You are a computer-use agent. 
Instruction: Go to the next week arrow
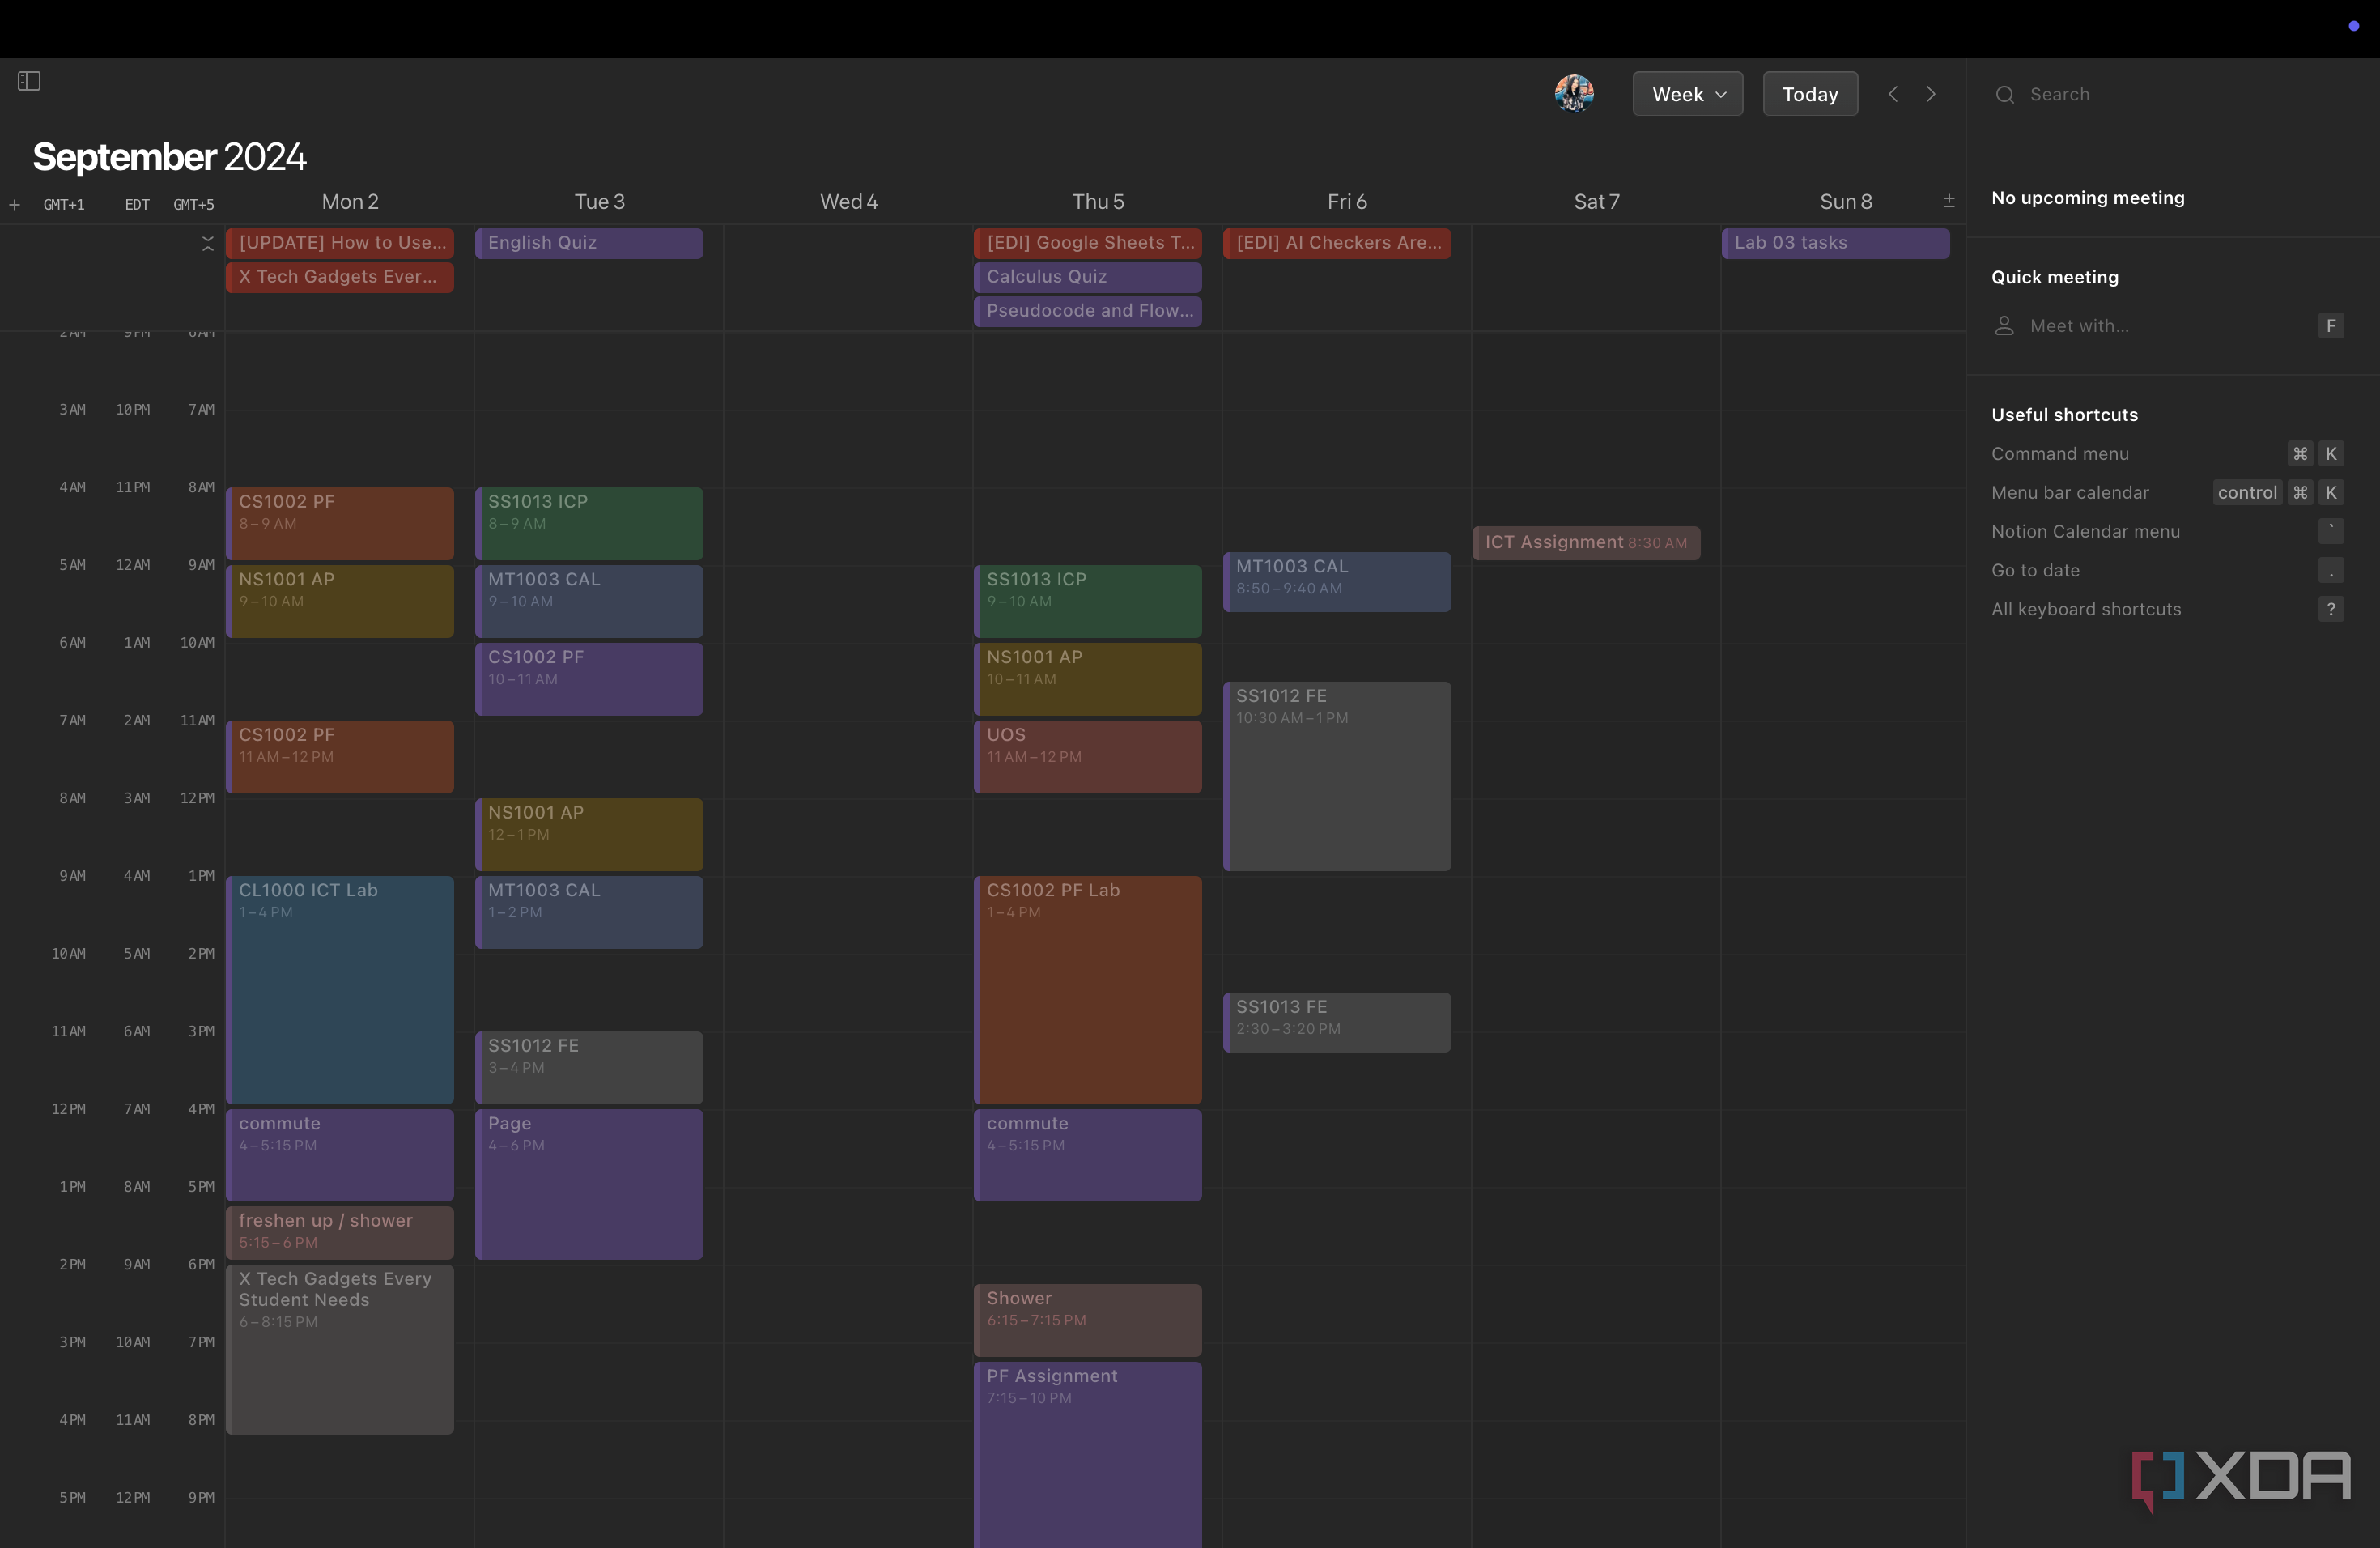[x=1931, y=94]
